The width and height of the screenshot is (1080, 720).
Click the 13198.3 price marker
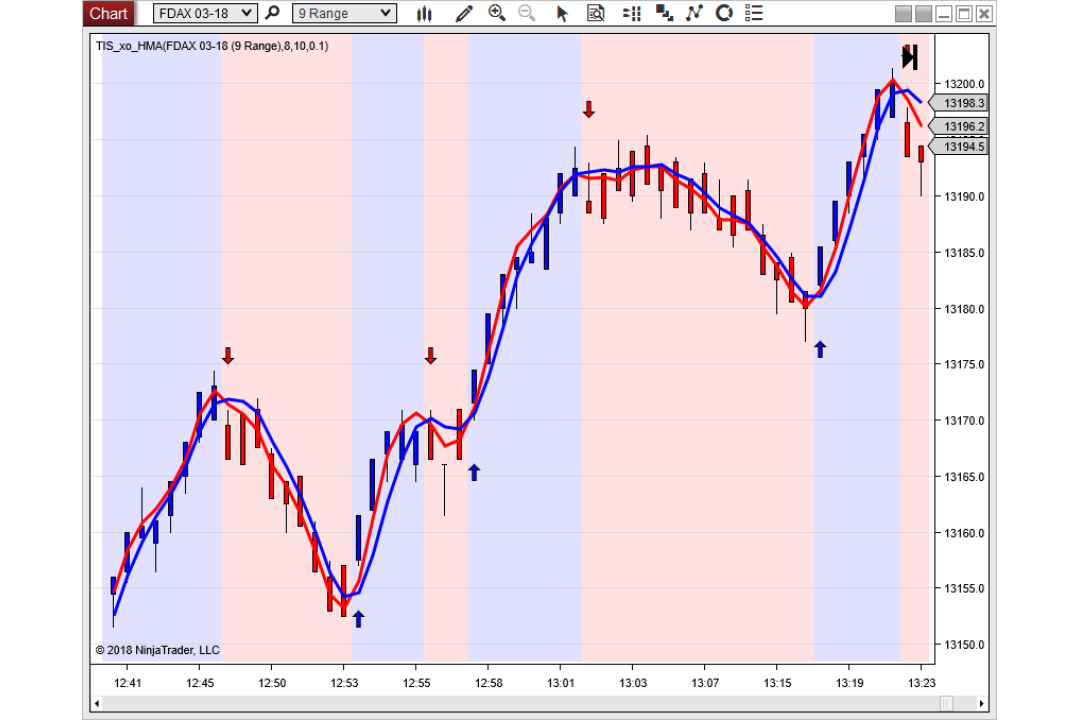(x=959, y=103)
